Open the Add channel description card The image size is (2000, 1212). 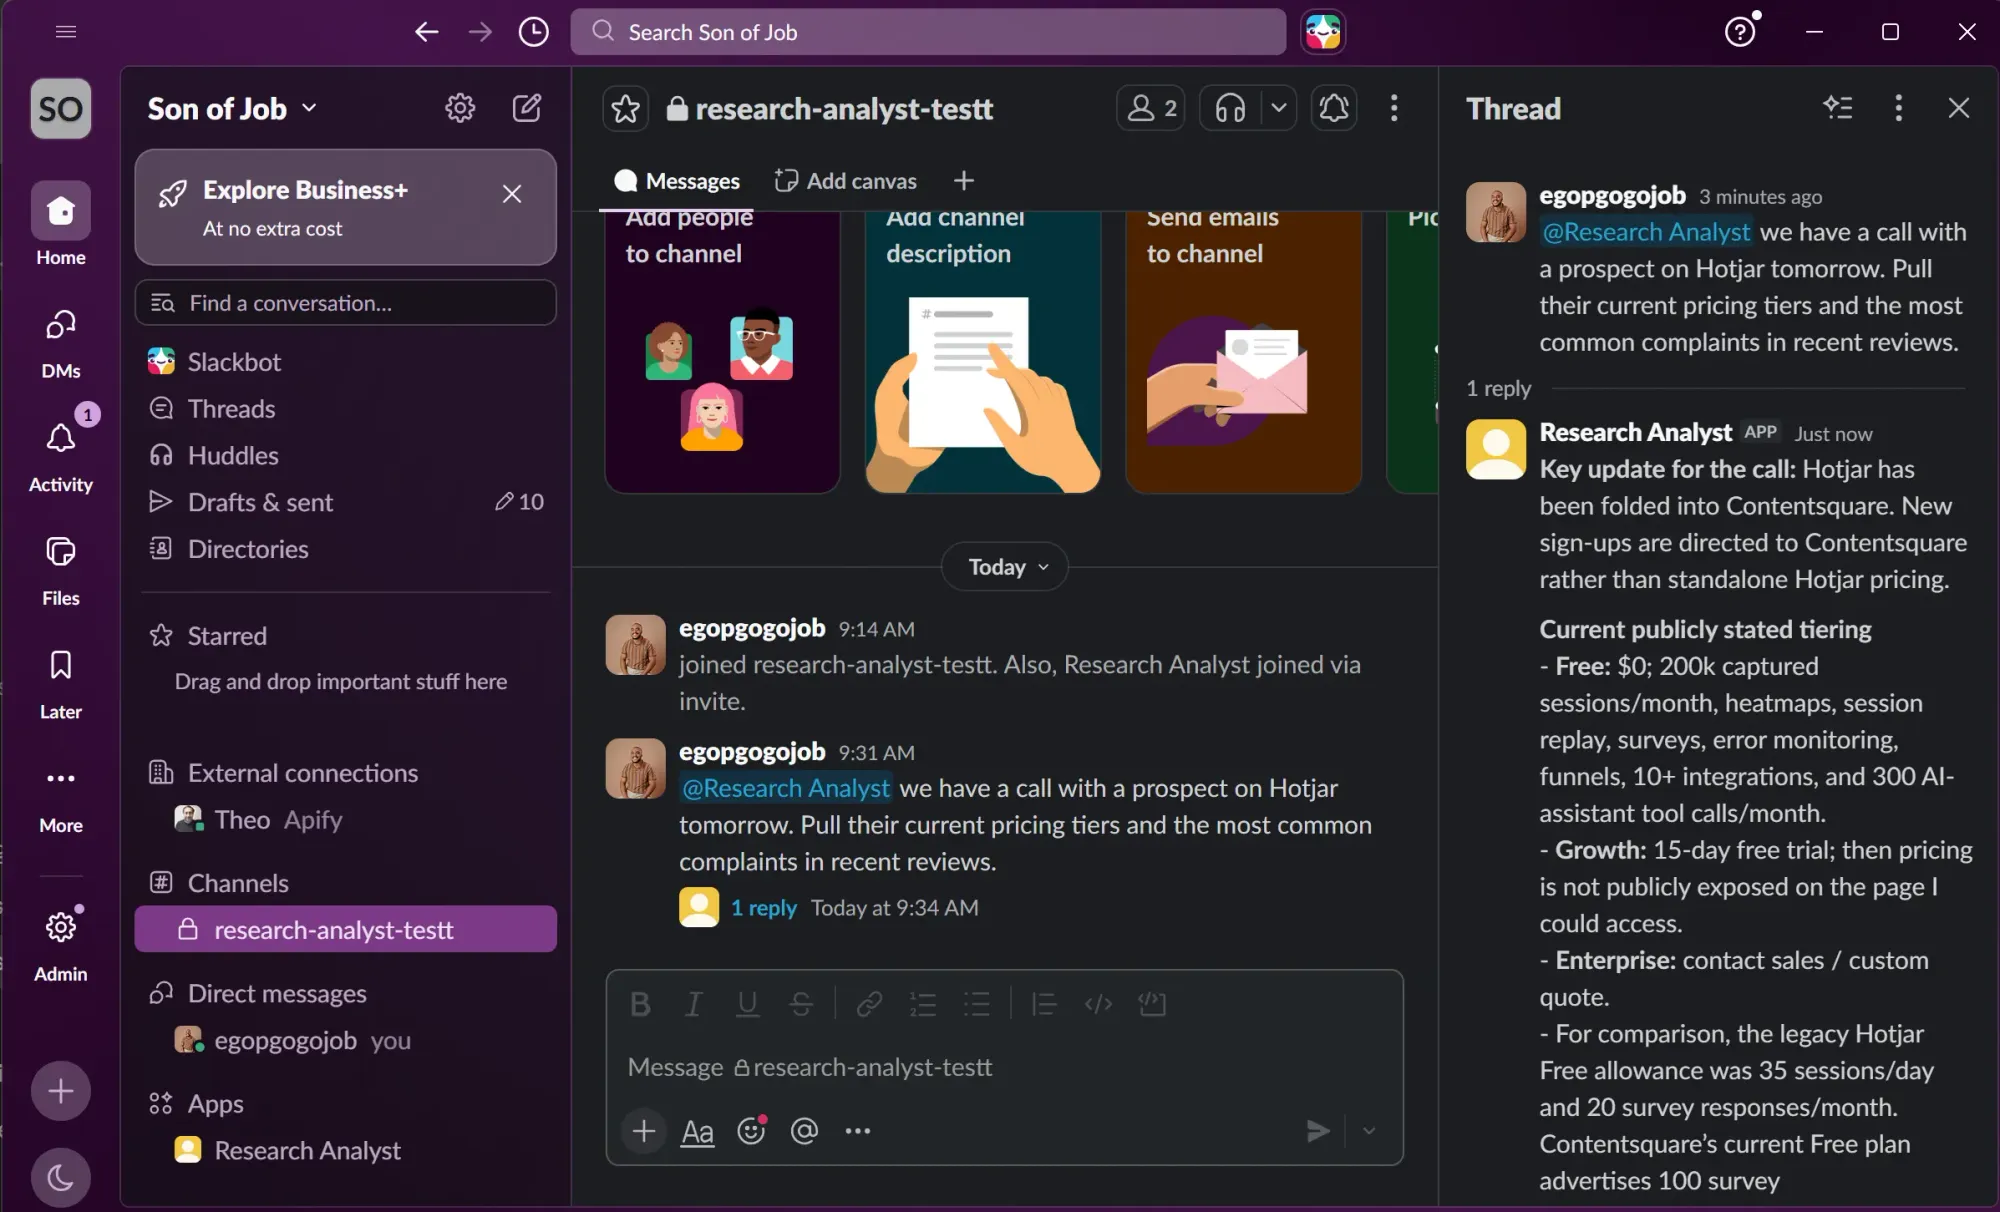[983, 352]
